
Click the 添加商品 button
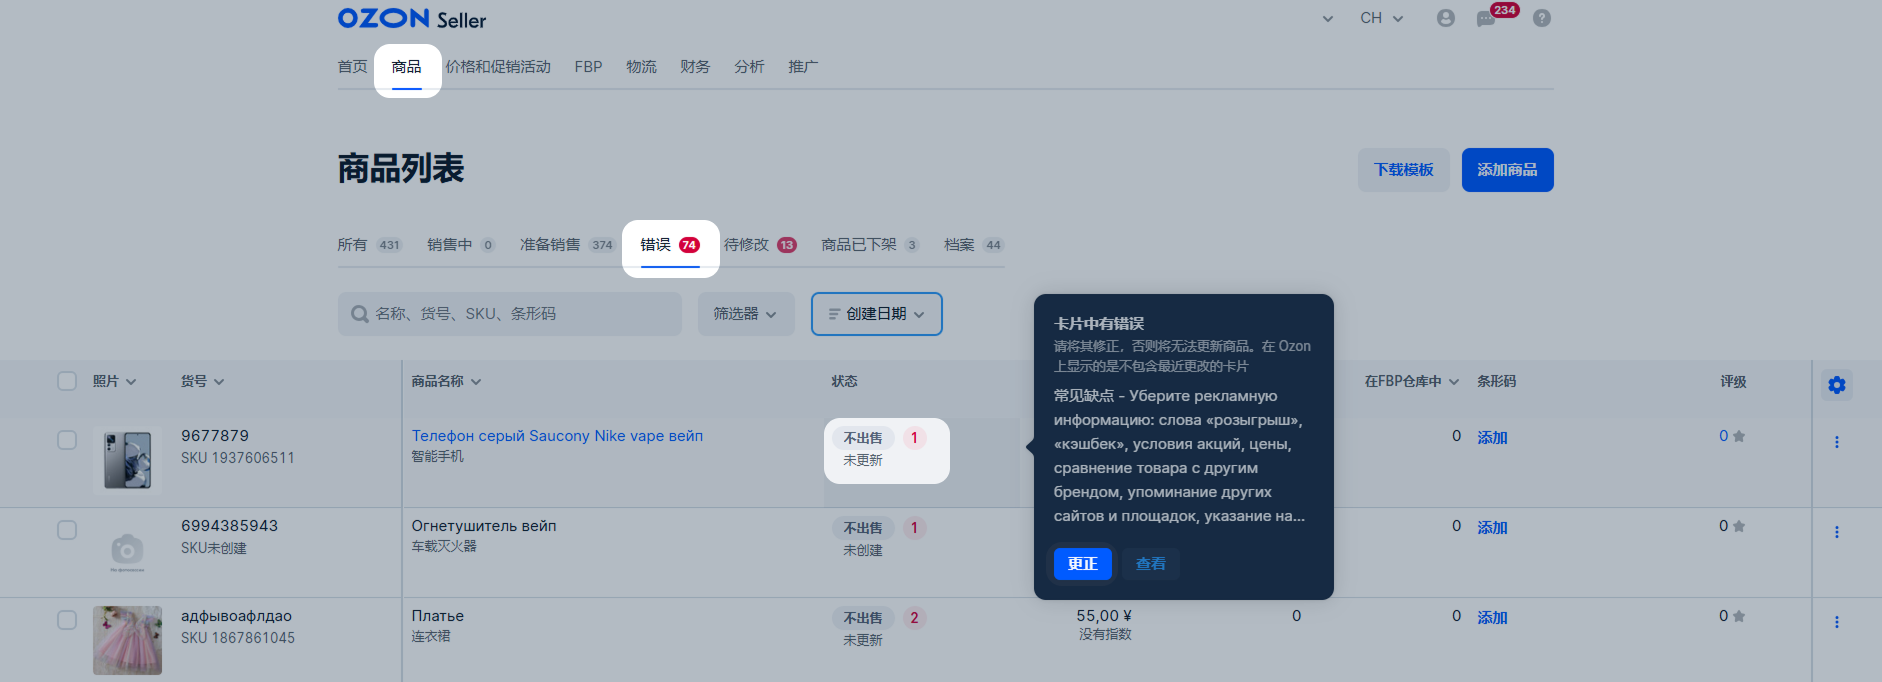[1508, 170]
